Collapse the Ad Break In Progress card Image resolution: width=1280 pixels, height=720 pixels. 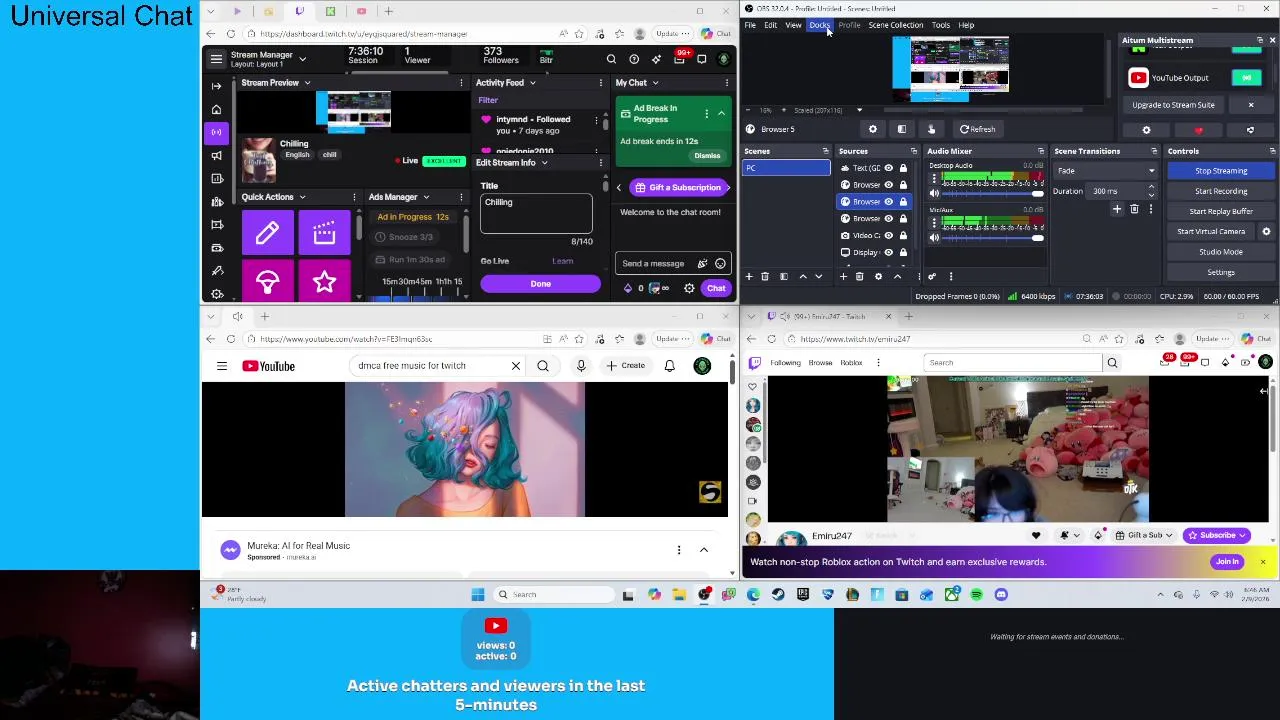(721, 114)
